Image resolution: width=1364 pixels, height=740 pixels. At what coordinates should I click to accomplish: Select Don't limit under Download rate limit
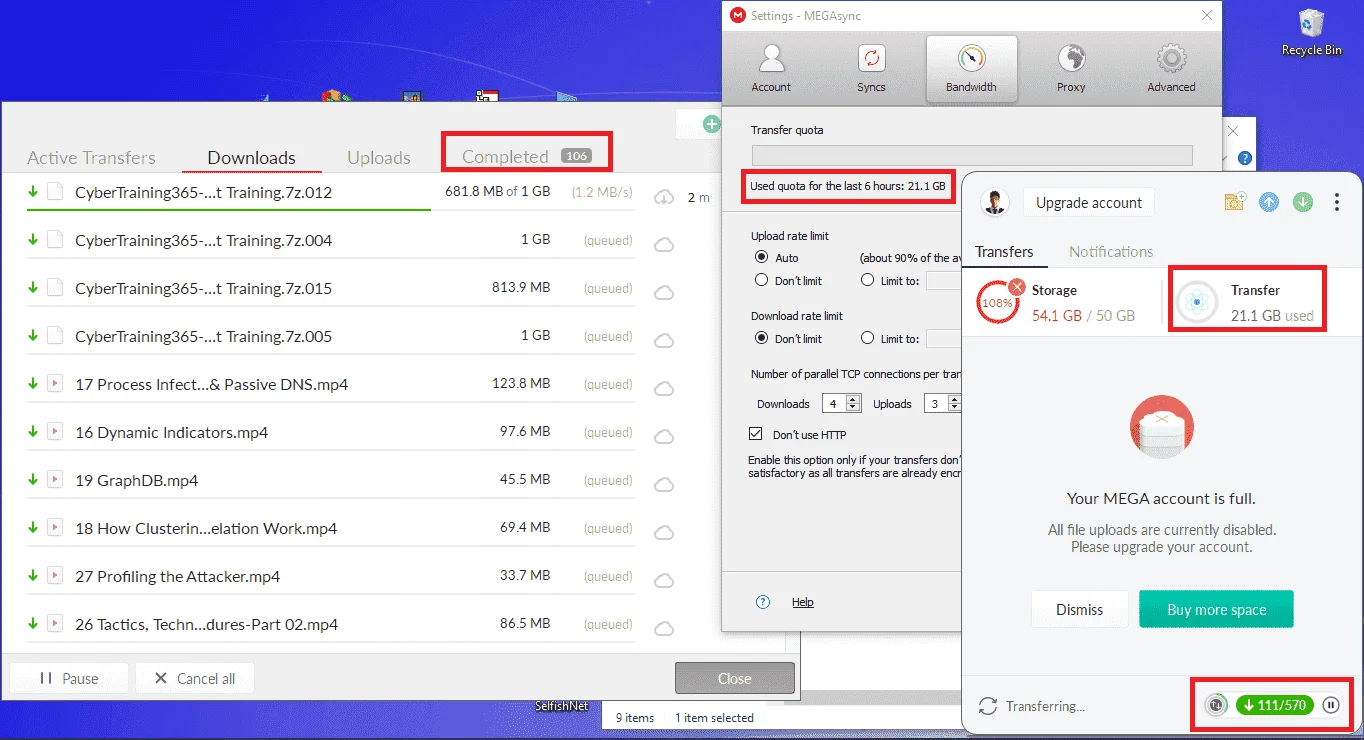[x=761, y=339]
